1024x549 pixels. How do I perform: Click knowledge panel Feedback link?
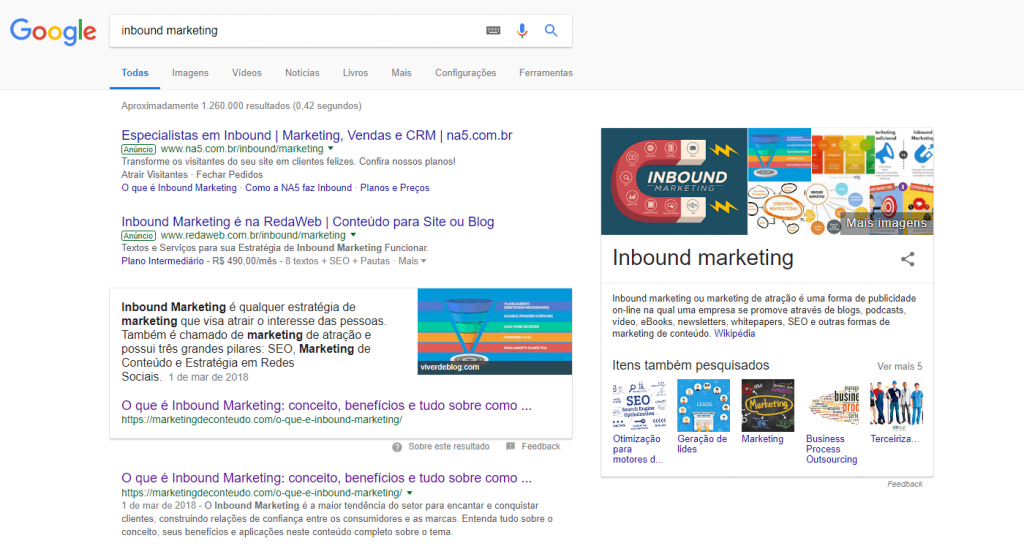tap(904, 484)
